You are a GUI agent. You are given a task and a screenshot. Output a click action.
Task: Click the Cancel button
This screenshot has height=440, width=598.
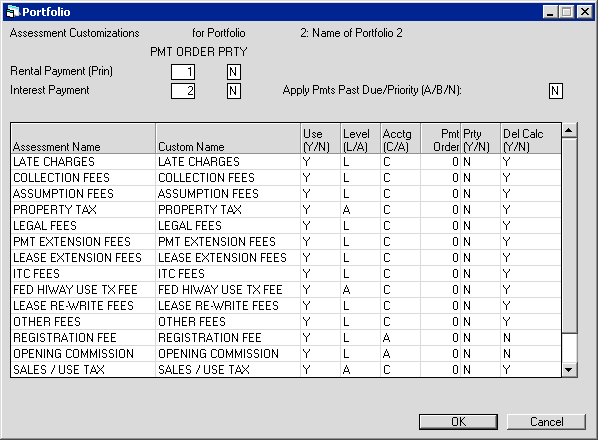pos(546,422)
